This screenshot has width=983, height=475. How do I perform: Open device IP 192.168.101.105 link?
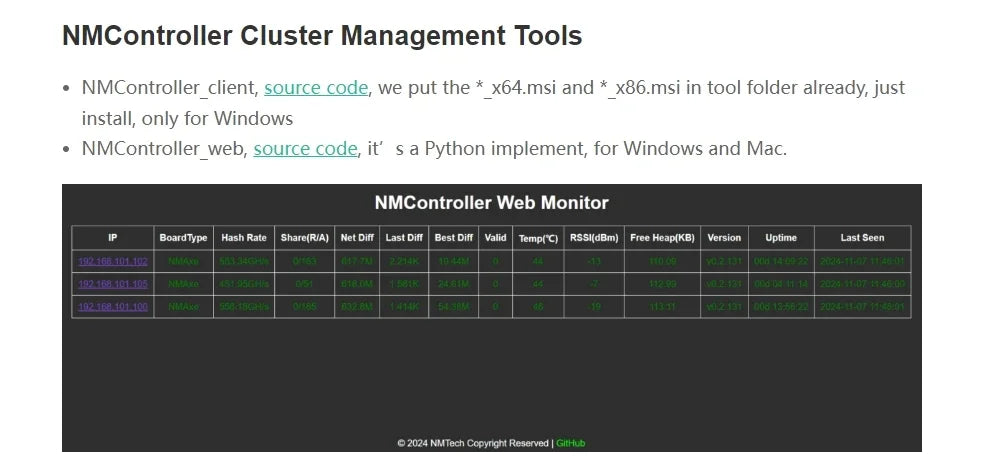tap(113, 284)
